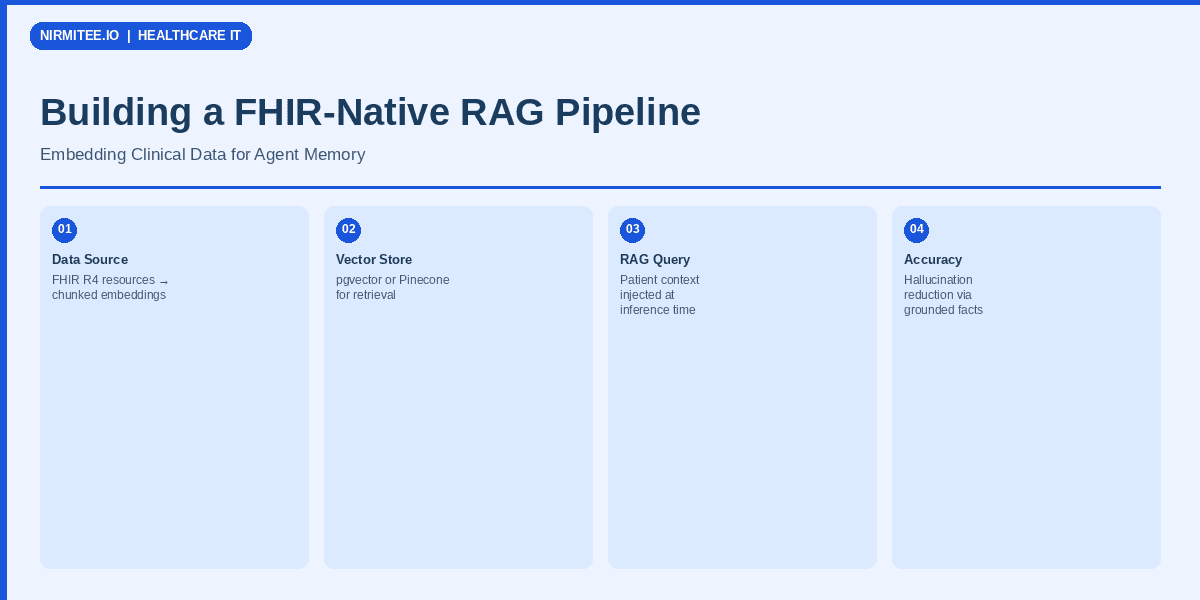Select the RAG Query heading
The image size is (1200, 600).
tap(655, 260)
